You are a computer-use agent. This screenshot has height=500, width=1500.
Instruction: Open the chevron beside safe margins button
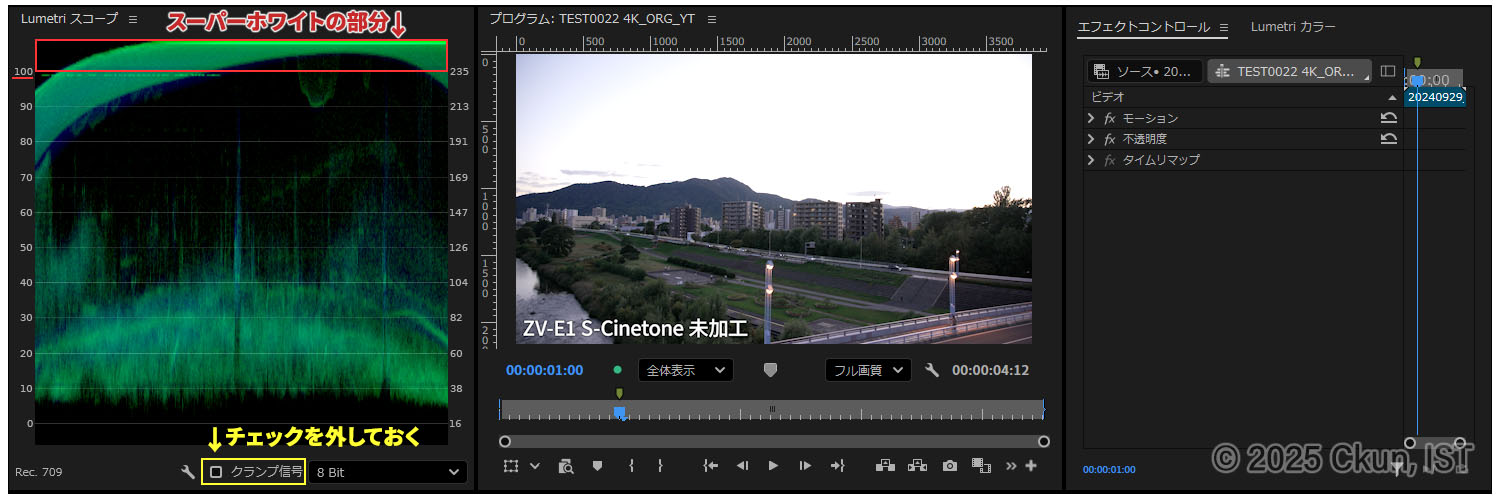[x=534, y=466]
